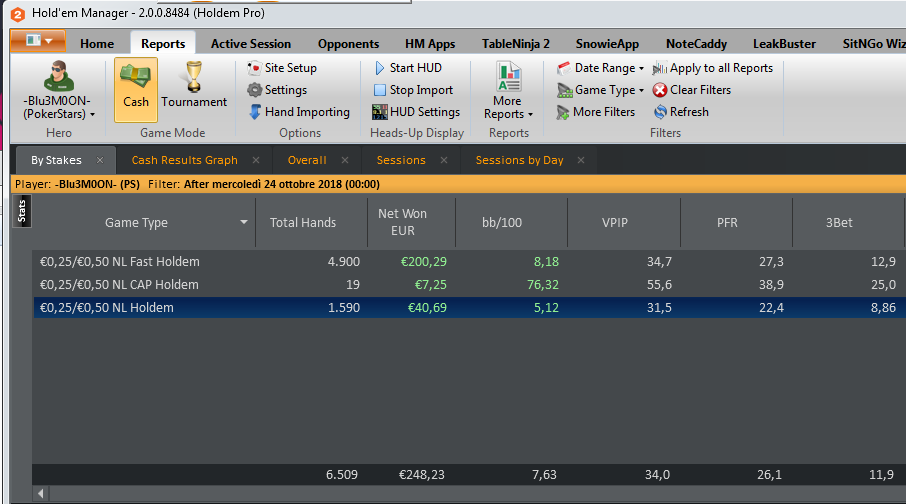The height and width of the screenshot is (504, 906).
Task: Click the Clear Filters label
Action: (700, 90)
